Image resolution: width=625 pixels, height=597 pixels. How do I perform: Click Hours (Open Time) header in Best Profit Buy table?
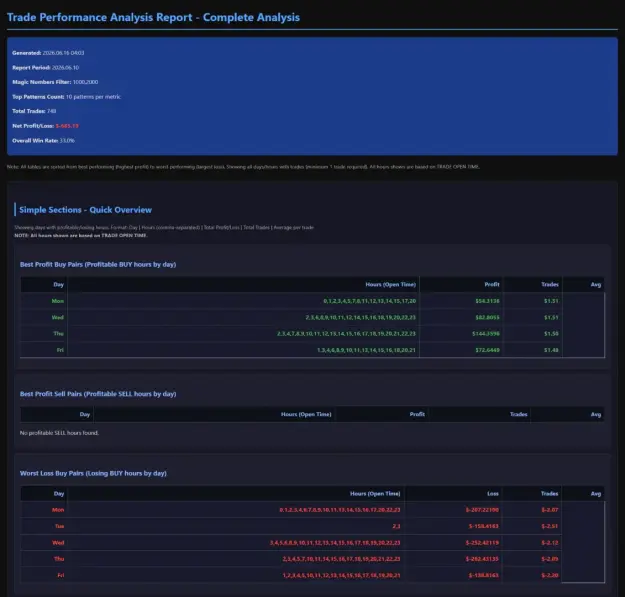click(390, 285)
